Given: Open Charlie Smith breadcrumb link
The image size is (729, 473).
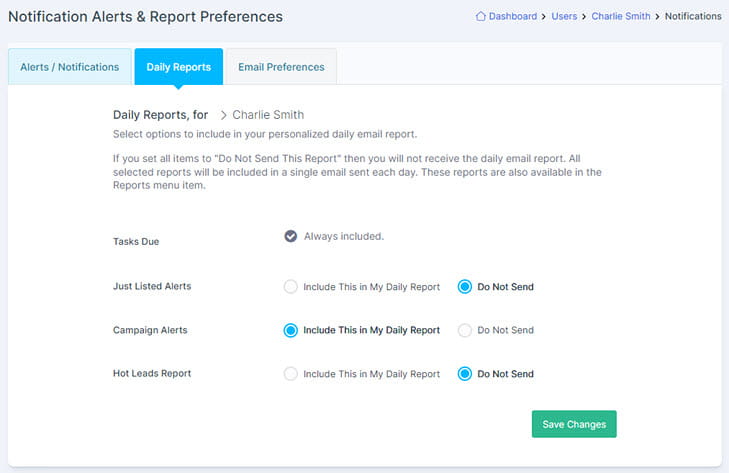Looking at the screenshot, I should [621, 16].
